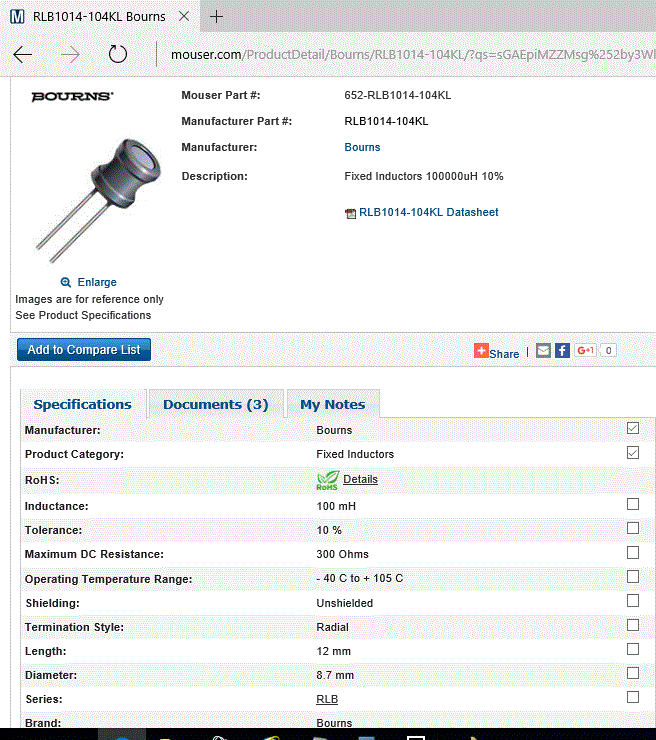Open a new browser tab with the plus icon
The width and height of the screenshot is (656, 740).
pyautogui.click(x=216, y=17)
